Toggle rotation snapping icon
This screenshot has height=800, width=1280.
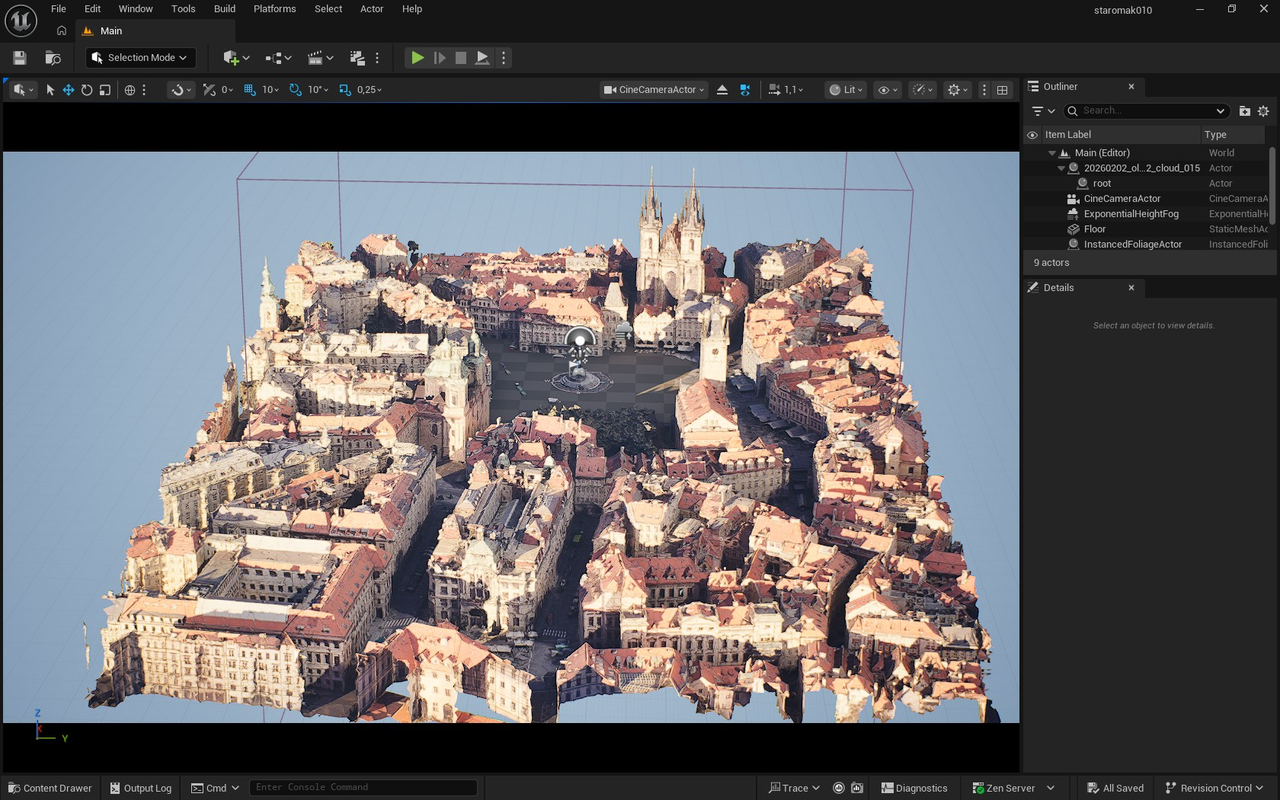point(295,90)
